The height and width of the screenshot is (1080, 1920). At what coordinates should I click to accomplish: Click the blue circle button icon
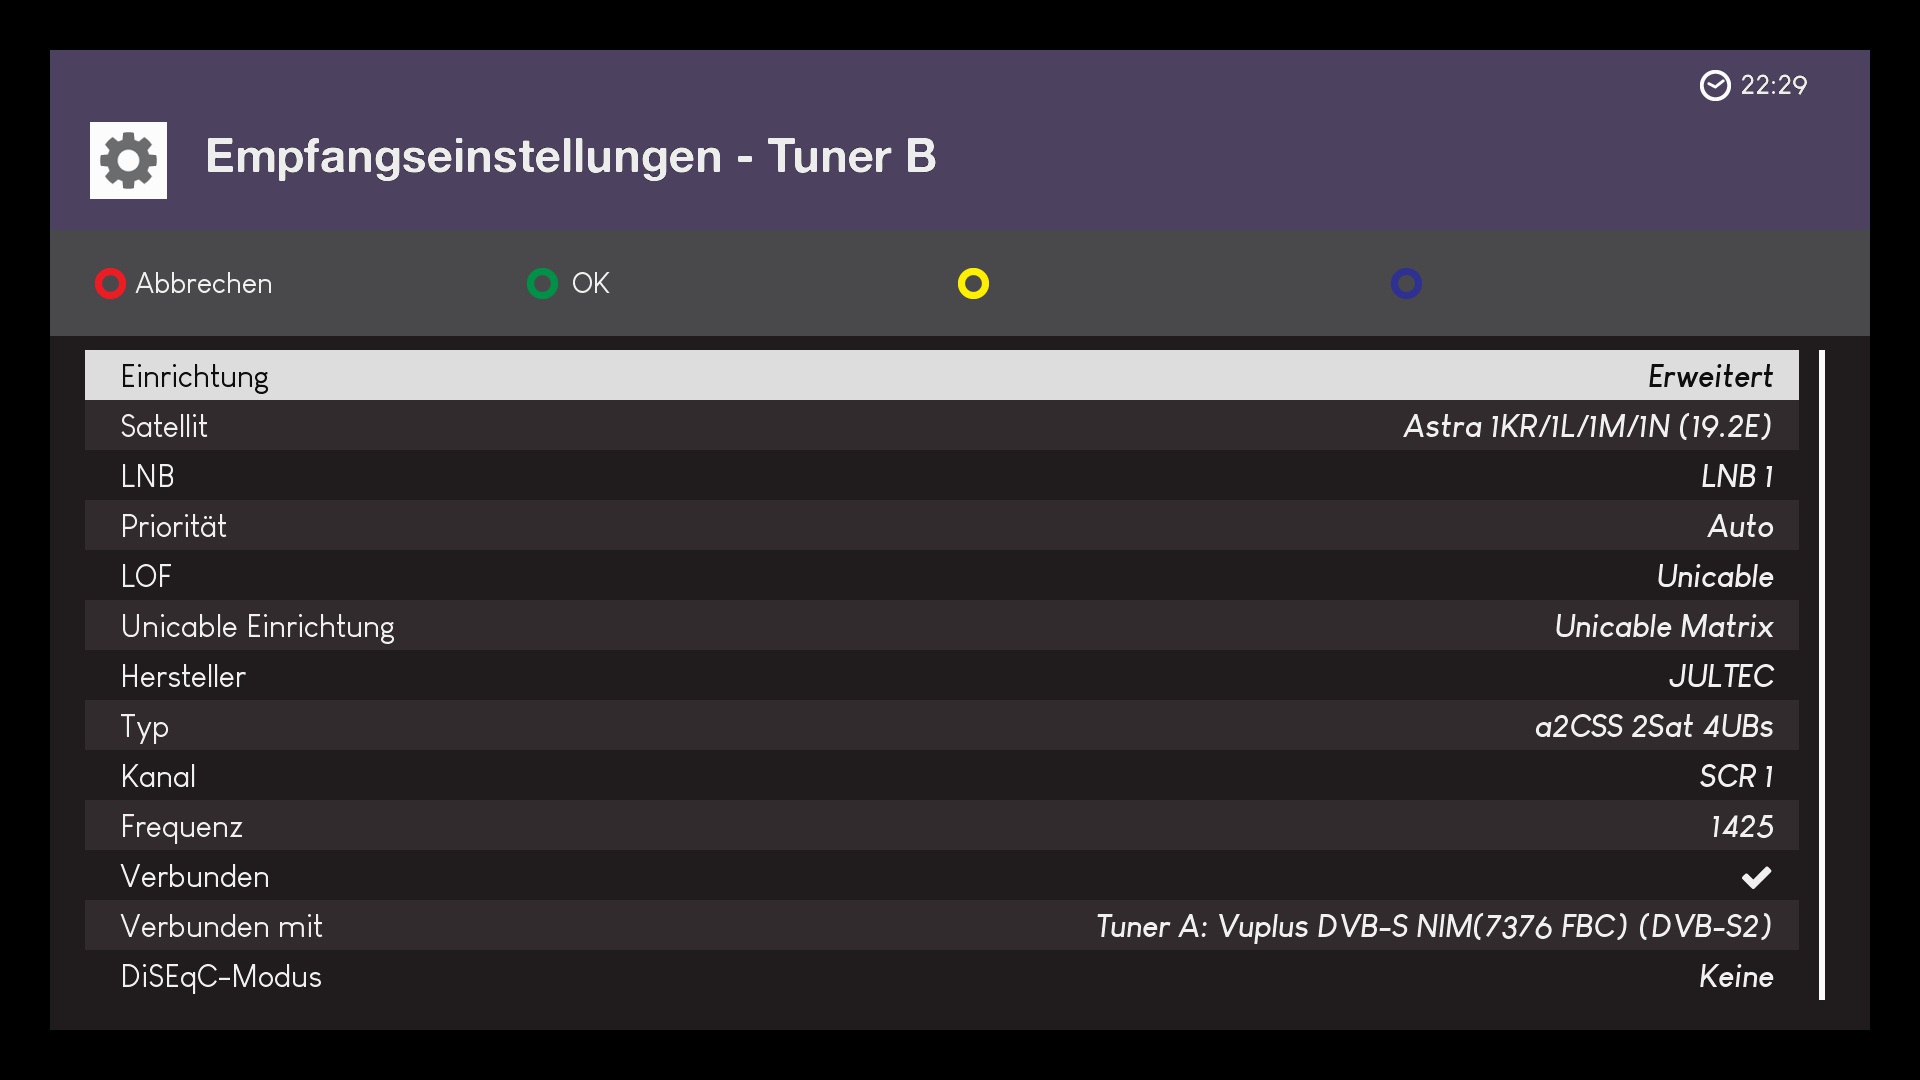(1406, 284)
